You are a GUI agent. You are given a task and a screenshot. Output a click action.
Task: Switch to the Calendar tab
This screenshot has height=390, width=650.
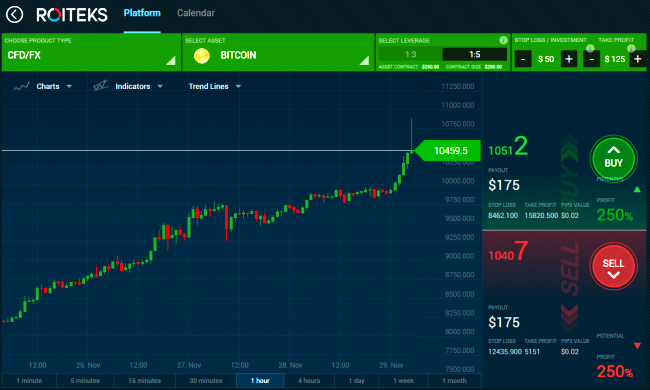click(196, 13)
